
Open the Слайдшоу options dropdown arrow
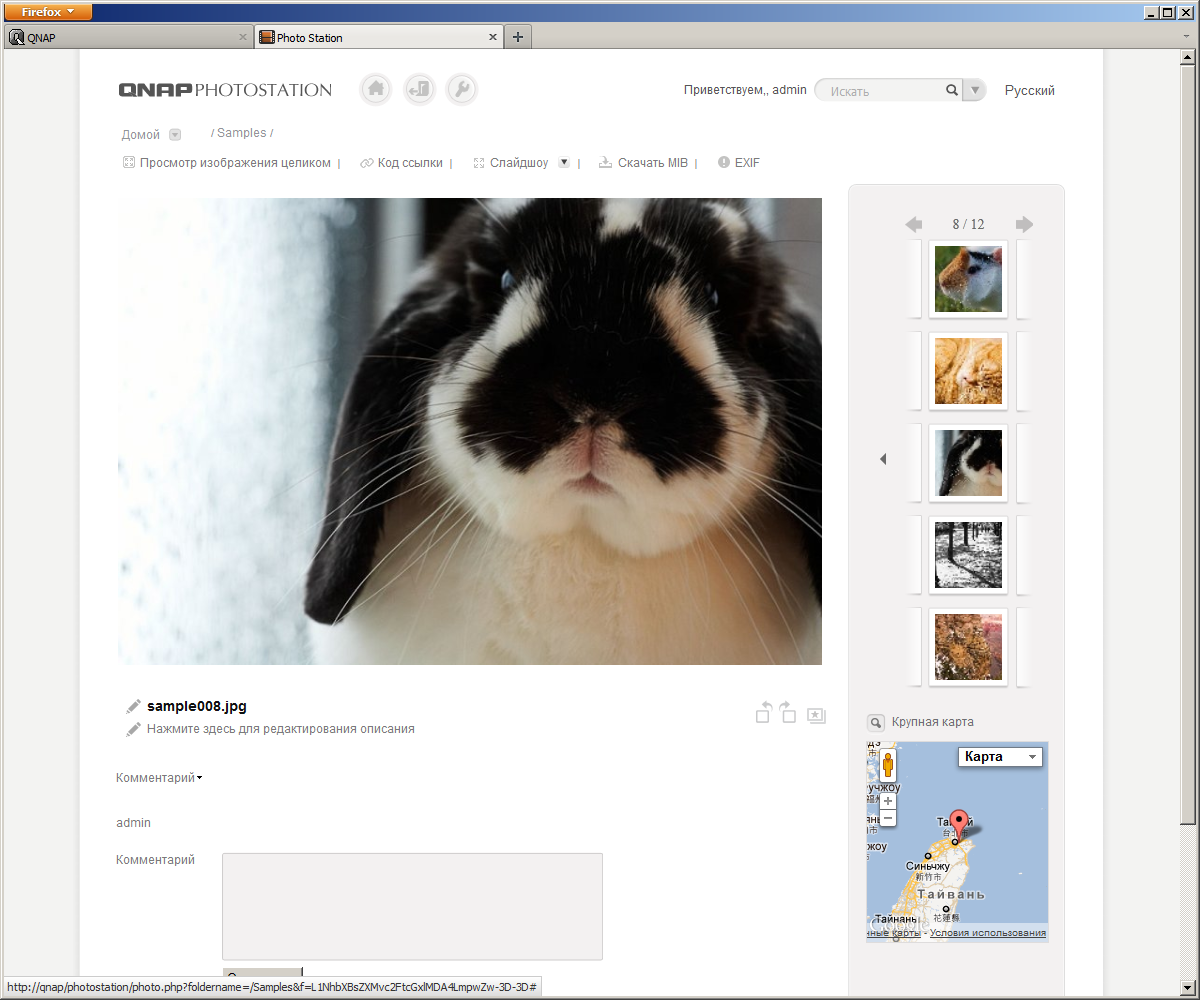point(564,162)
